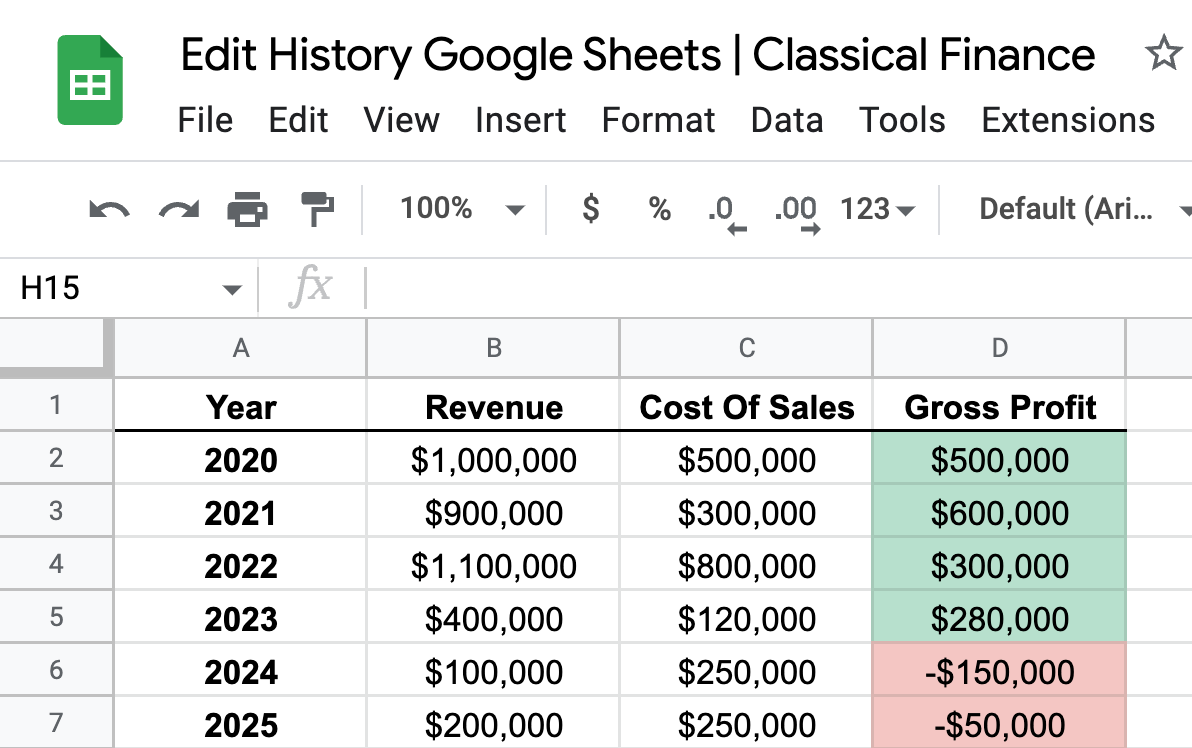
Task: Open the name box dropdown
Action: pos(232,287)
